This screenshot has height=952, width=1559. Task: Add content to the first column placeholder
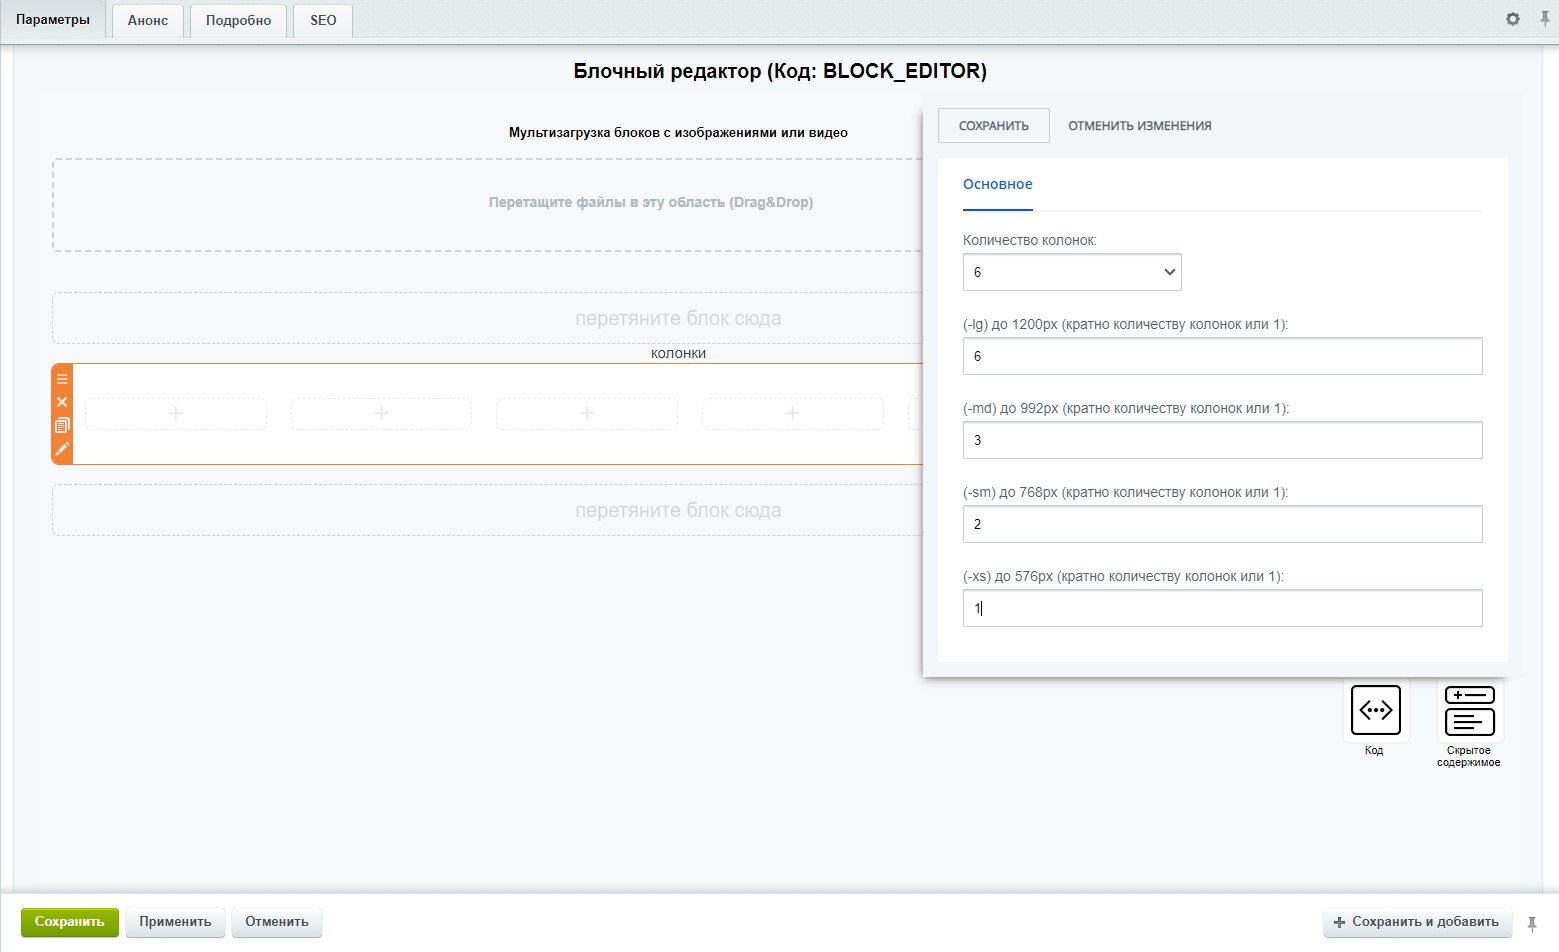click(x=176, y=413)
